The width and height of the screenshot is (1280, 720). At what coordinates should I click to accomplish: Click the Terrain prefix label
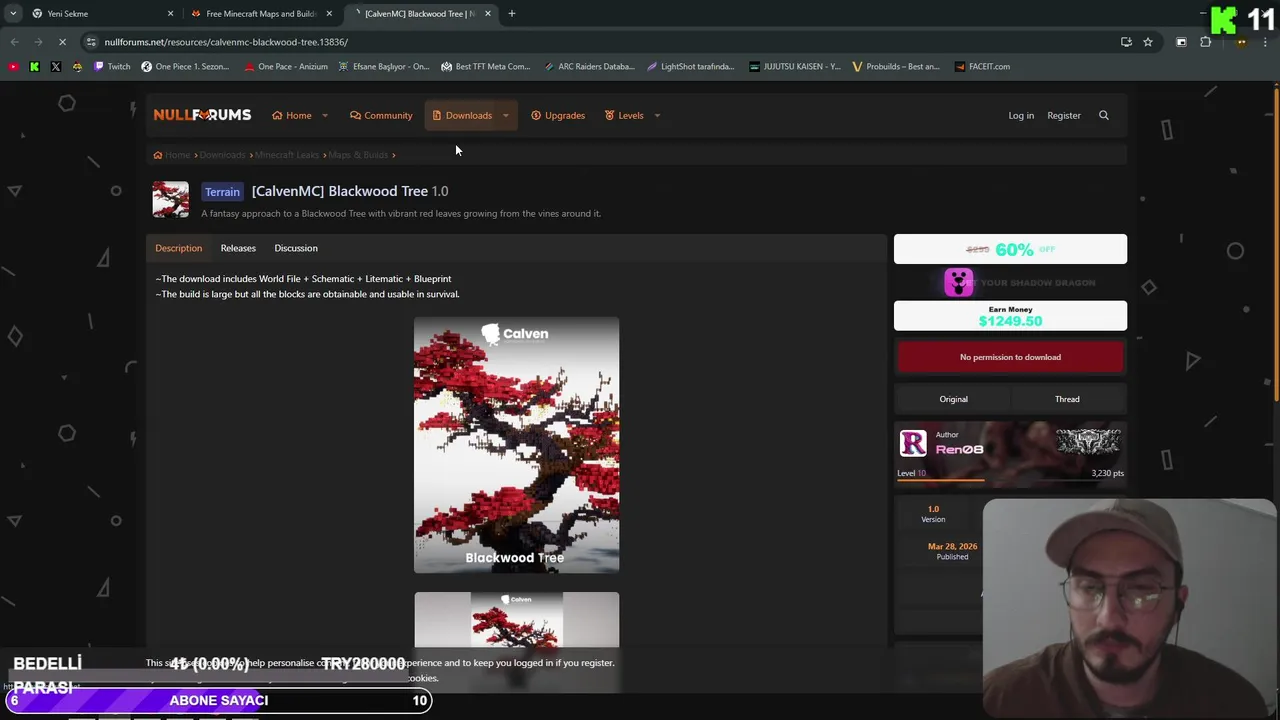pyautogui.click(x=222, y=192)
